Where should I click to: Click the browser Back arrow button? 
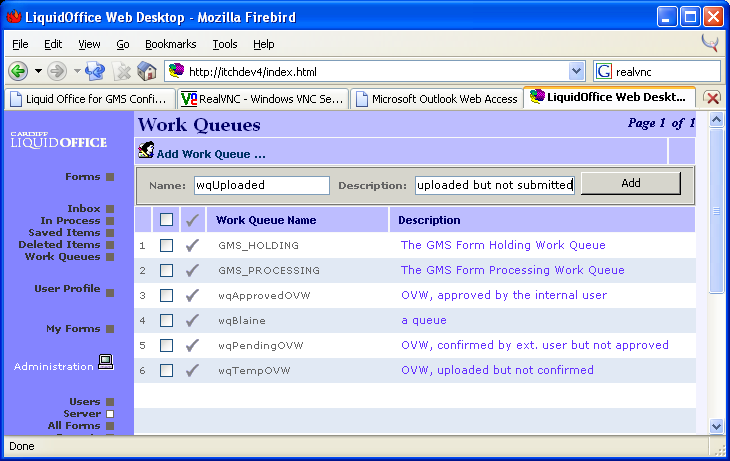tap(18, 71)
